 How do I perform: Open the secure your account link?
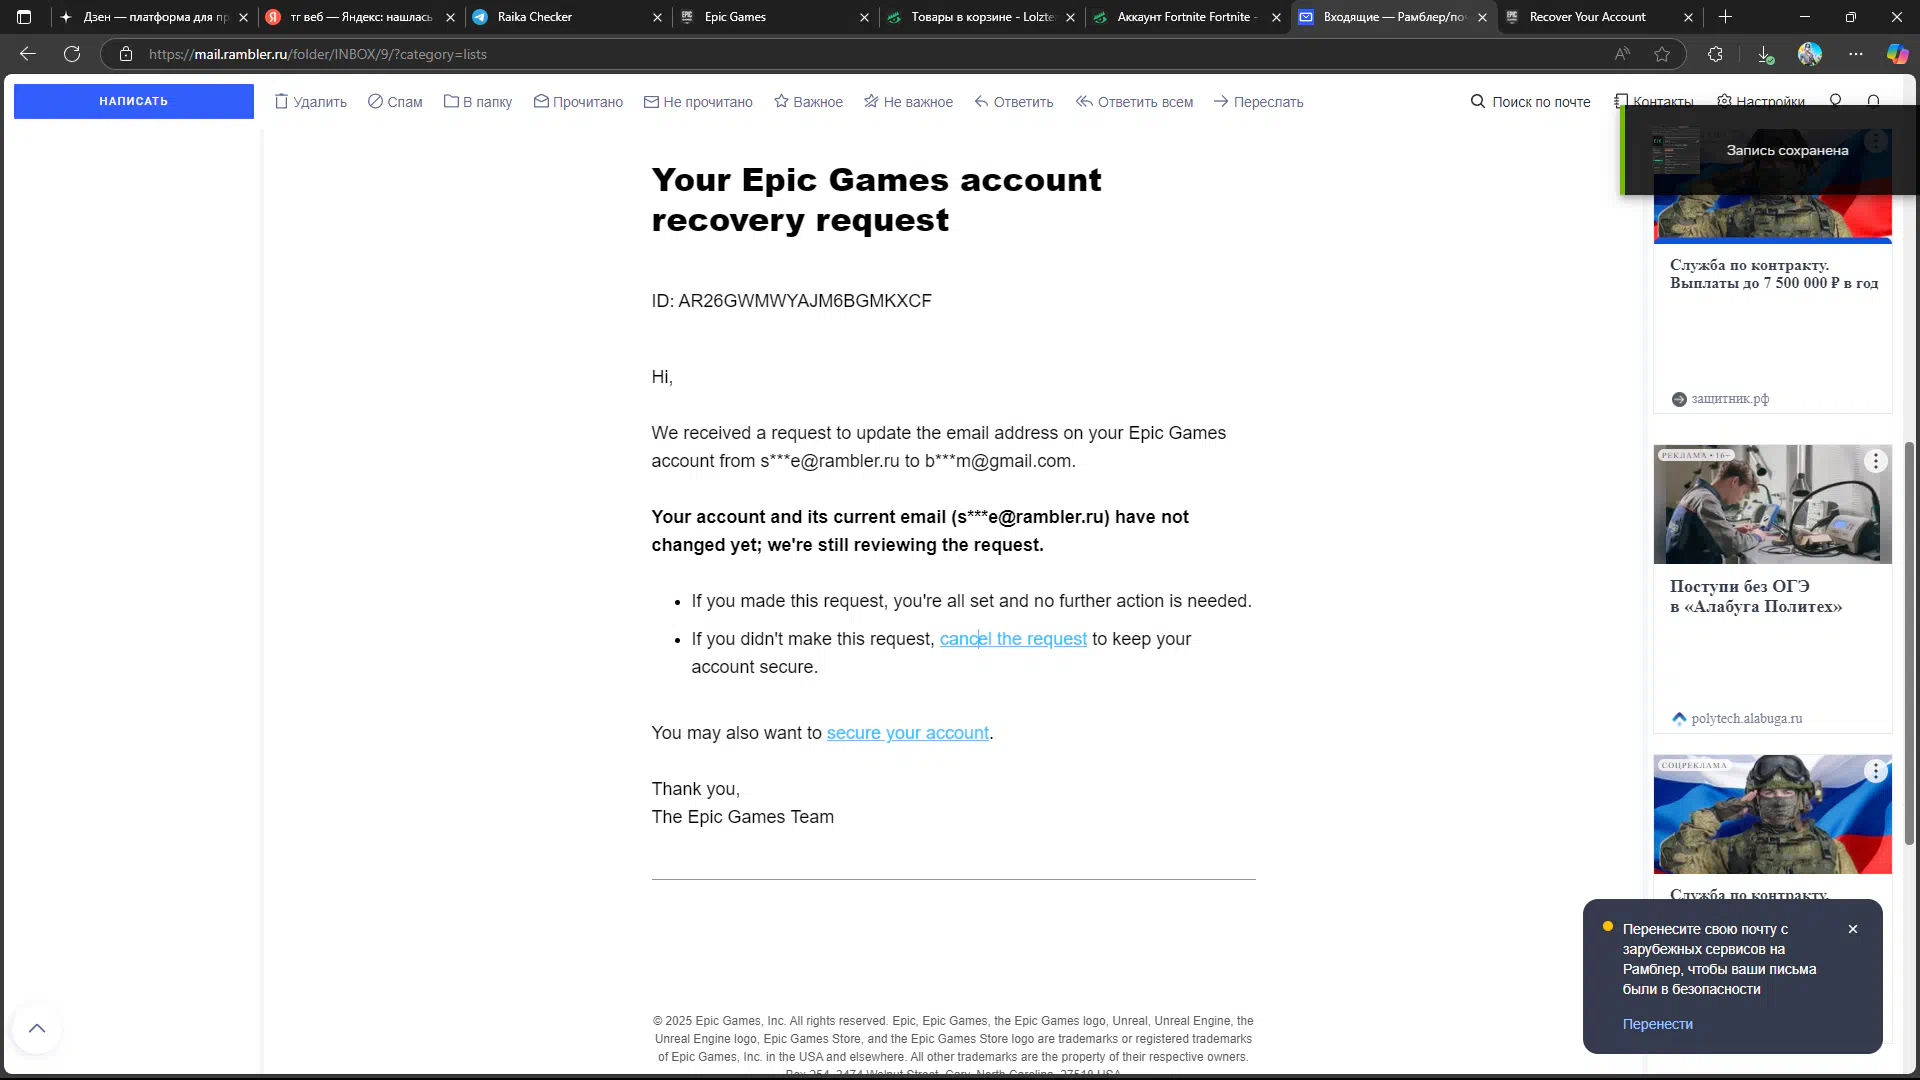click(x=907, y=733)
